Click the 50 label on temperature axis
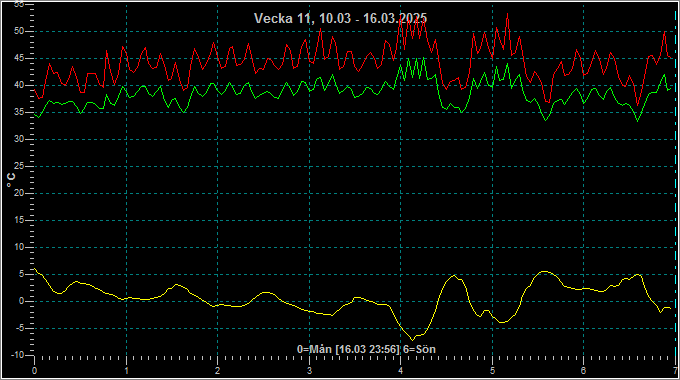The height and width of the screenshot is (380, 680). [x=19, y=31]
